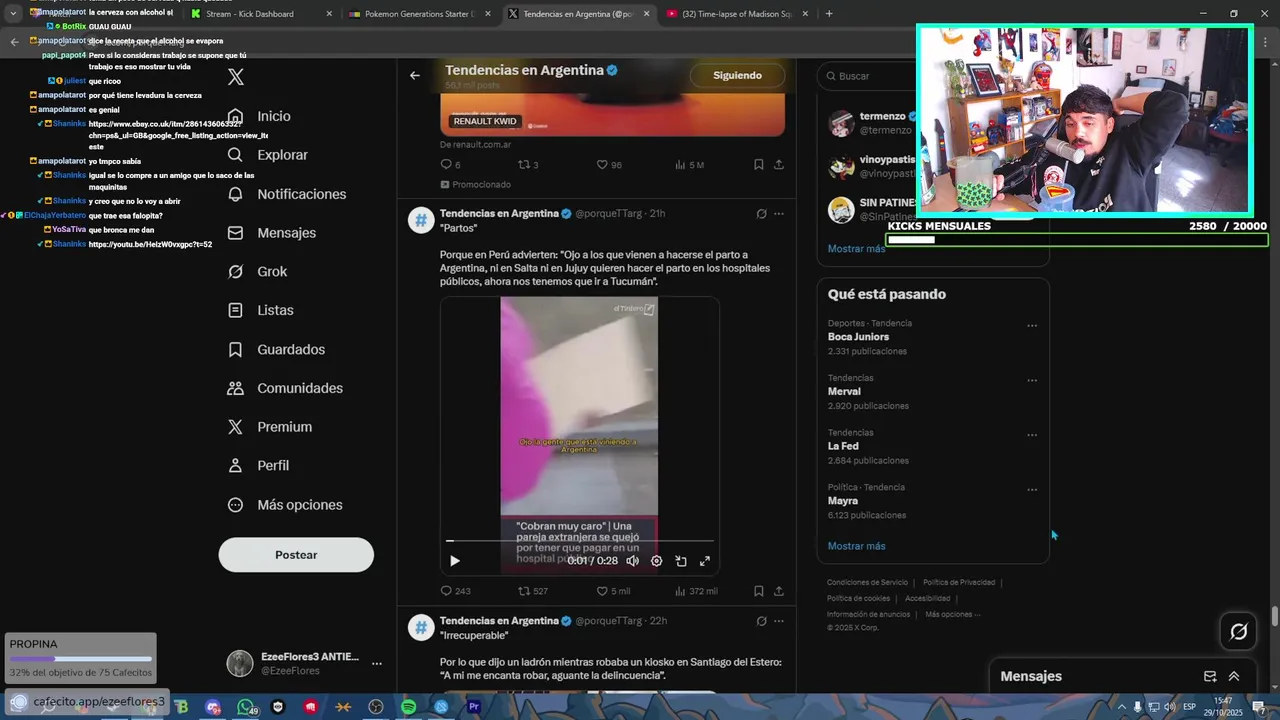Click Mostrar más under trending topics

(856, 546)
